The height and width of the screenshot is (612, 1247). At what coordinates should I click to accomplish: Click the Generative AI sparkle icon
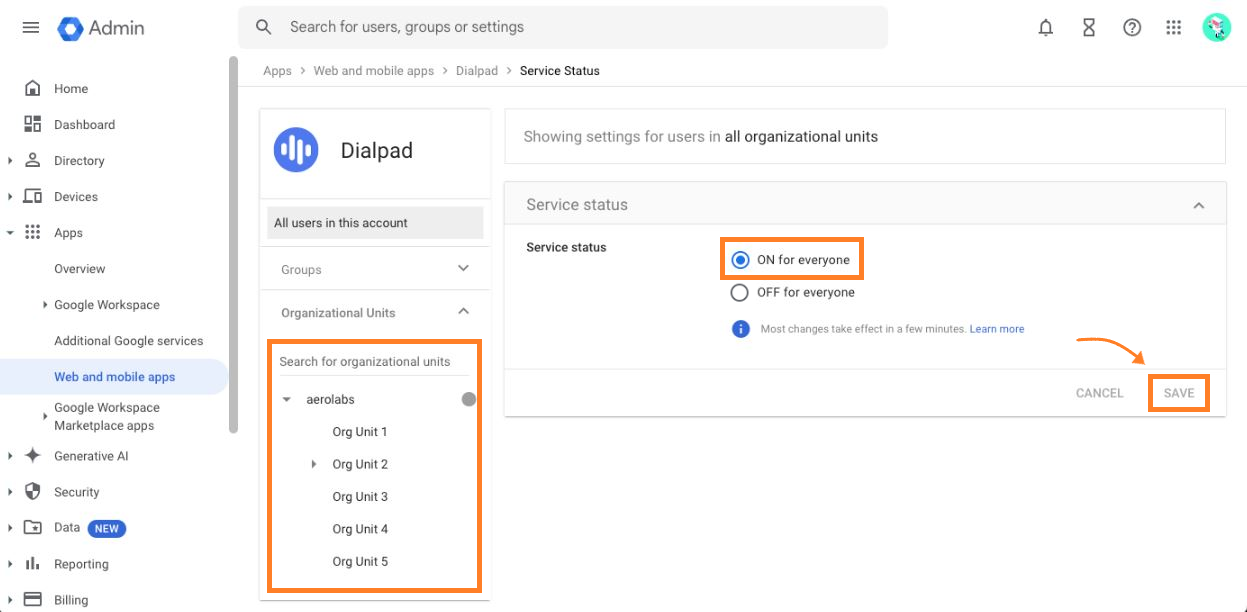(33, 456)
